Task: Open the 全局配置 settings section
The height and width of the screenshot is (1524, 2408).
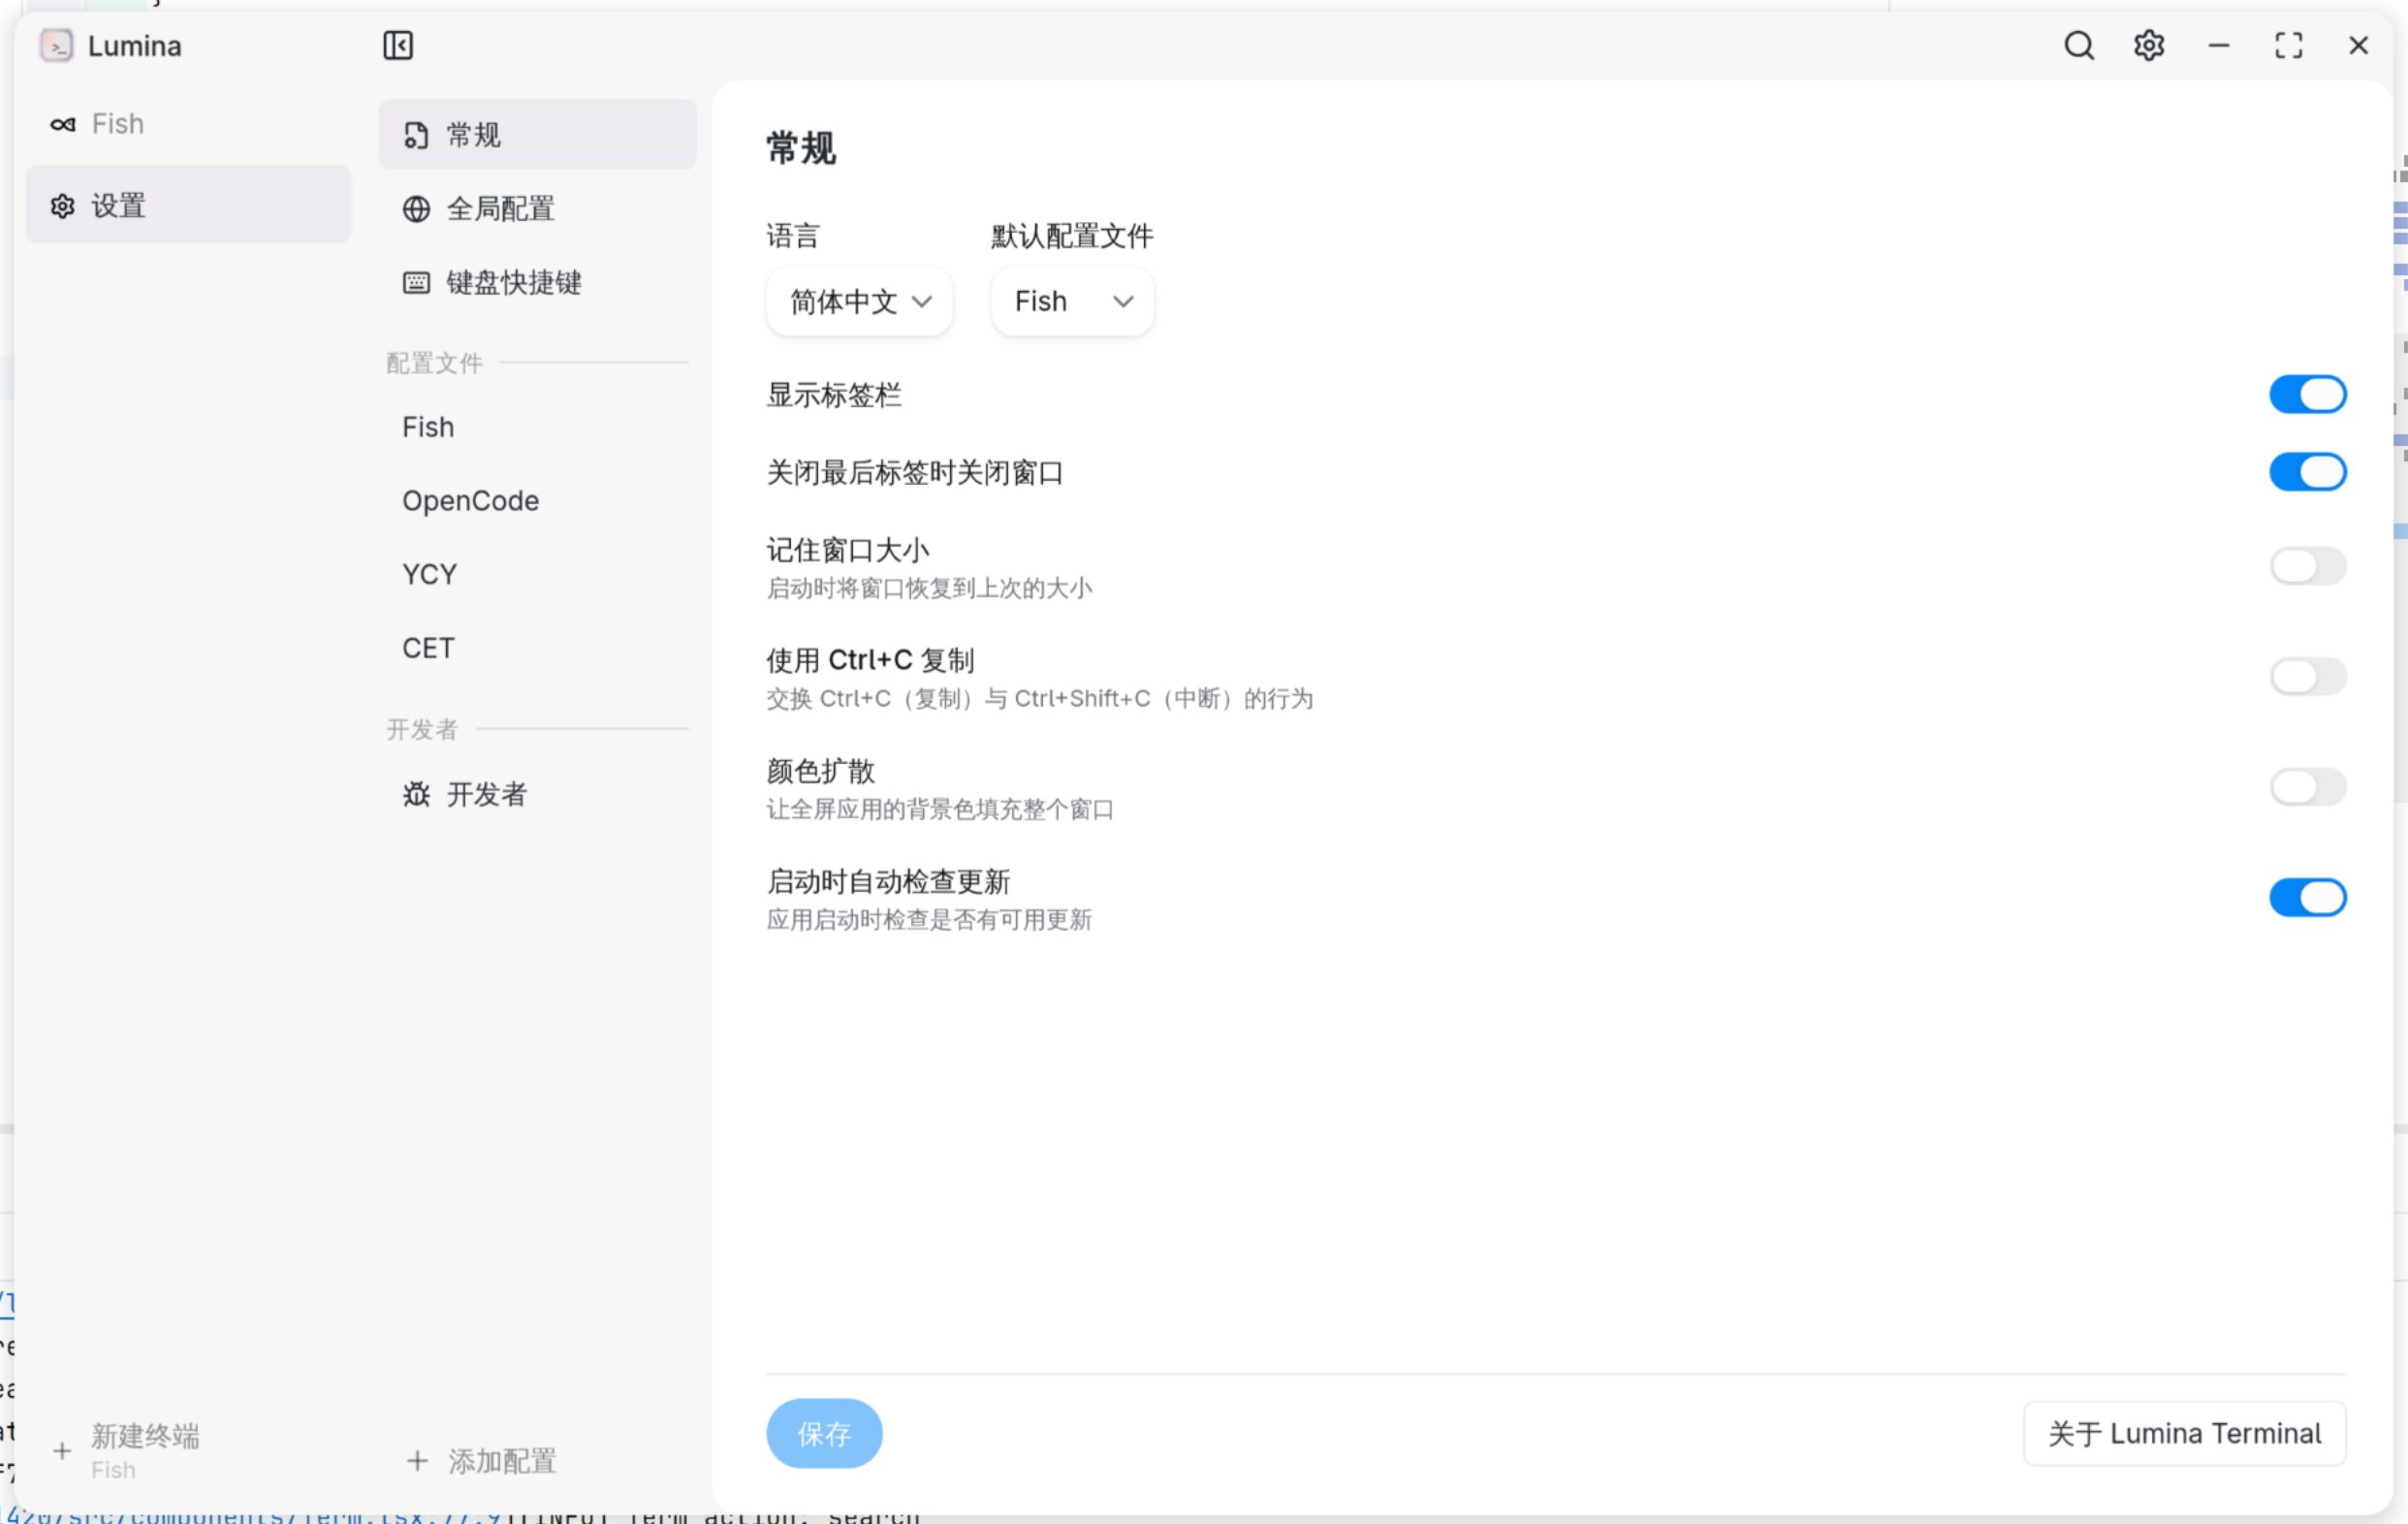Action: (537, 209)
